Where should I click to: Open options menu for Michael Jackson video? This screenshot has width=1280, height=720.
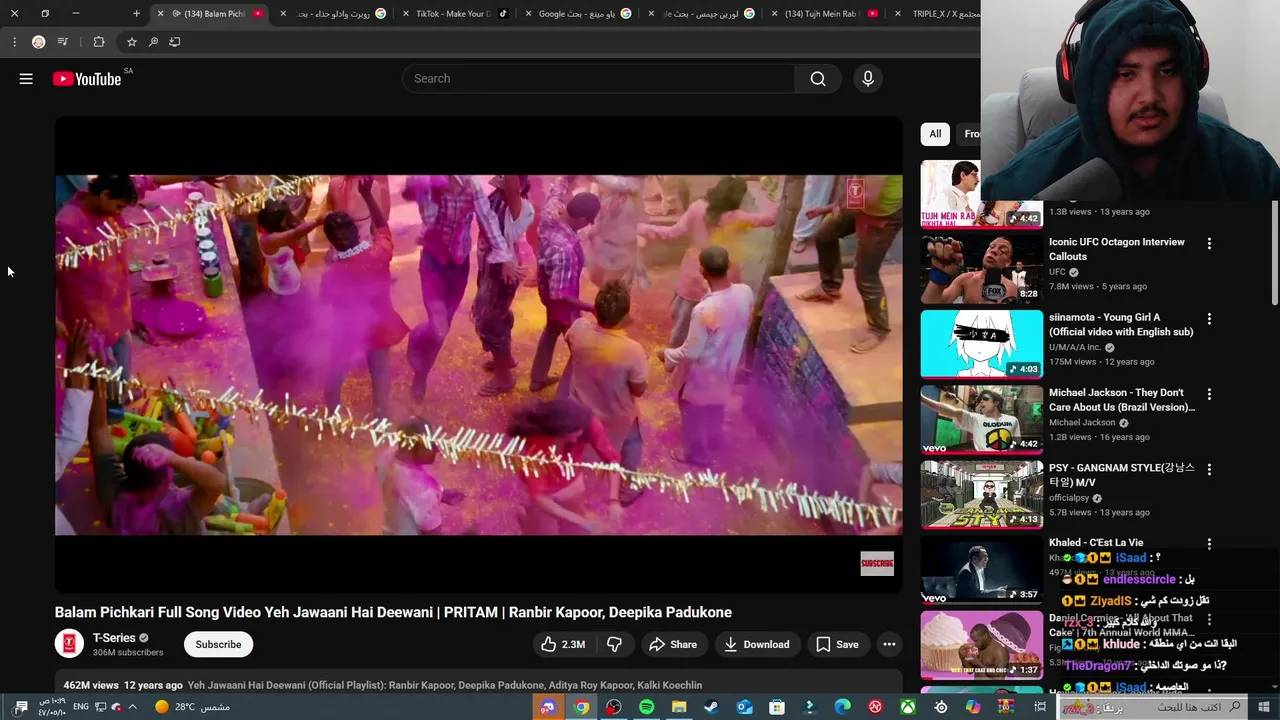[1209, 394]
